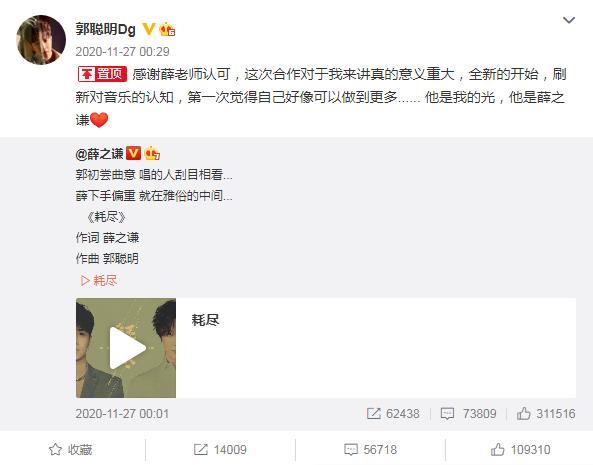The width and height of the screenshot is (593, 465).
Task: Click 薛之谦's crown membership badge
Action: pyautogui.click(x=152, y=153)
